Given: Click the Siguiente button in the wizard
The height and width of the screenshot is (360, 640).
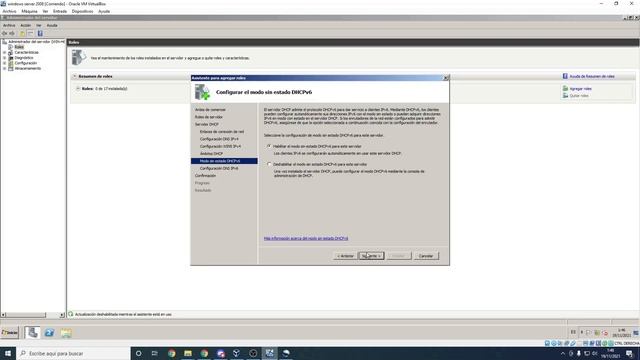Looking at the screenshot, I should point(371,256).
